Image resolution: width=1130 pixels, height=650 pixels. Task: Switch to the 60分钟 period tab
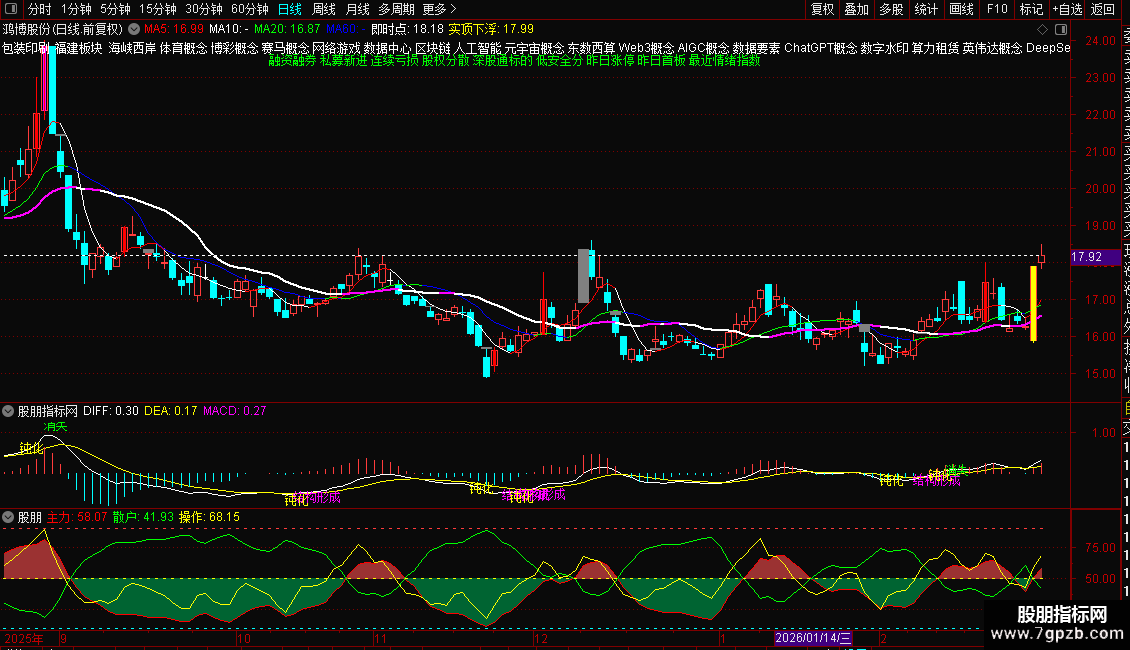pos(250,9)
